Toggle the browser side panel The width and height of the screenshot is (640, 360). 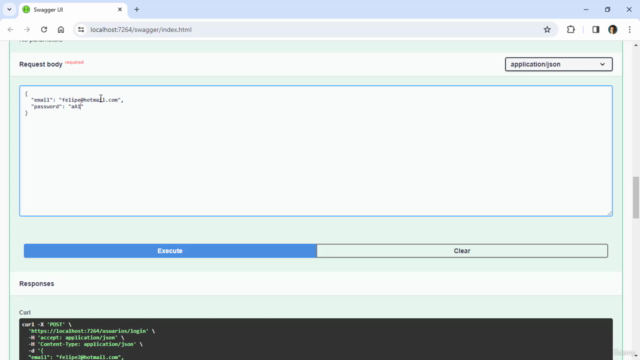596,29
